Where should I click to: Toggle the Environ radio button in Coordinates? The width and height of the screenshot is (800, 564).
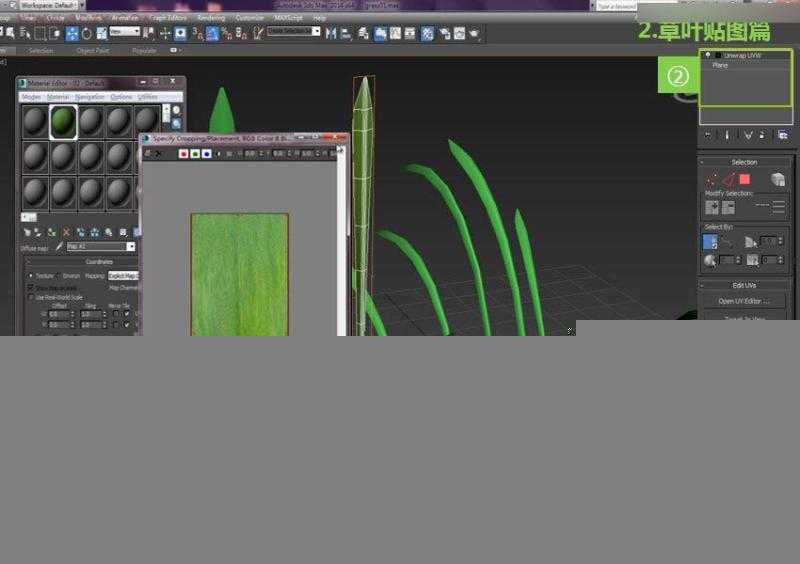59,276
